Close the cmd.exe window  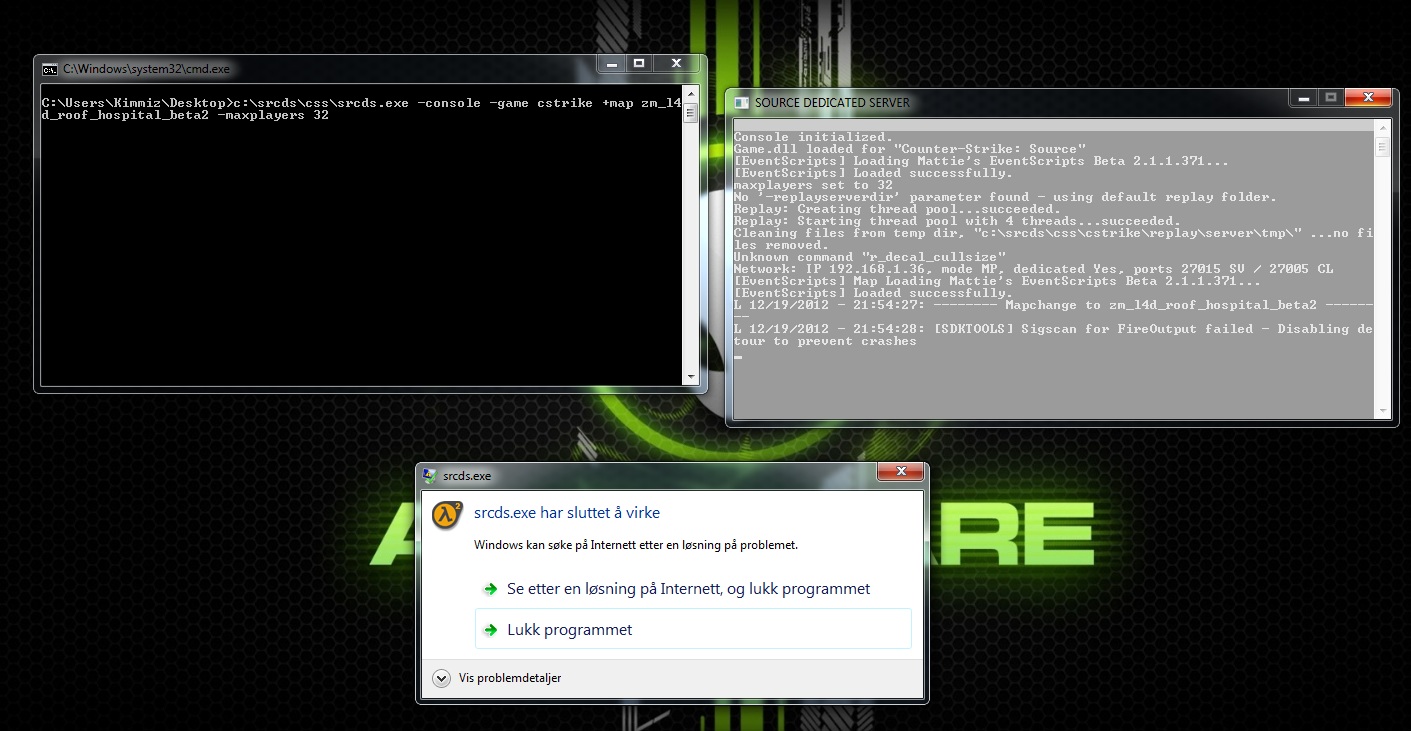[677, 63]
